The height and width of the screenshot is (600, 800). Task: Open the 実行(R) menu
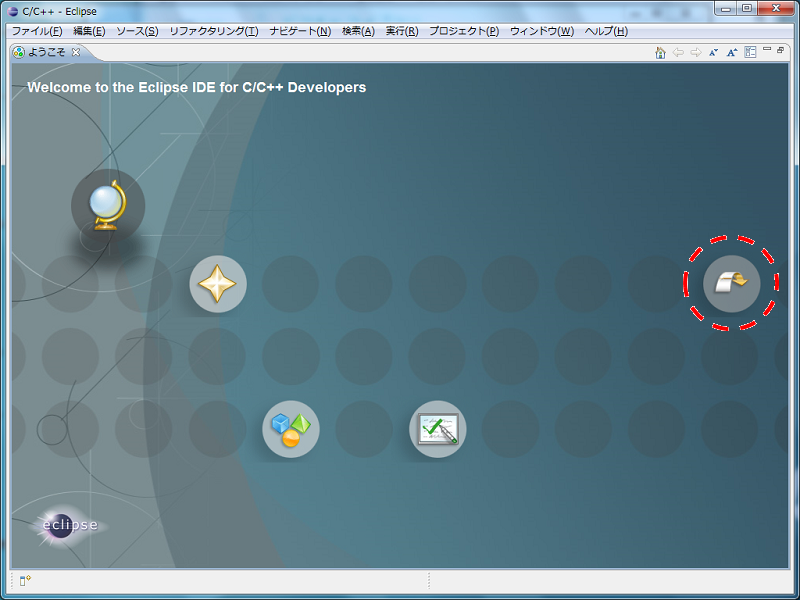click(402, 31)
